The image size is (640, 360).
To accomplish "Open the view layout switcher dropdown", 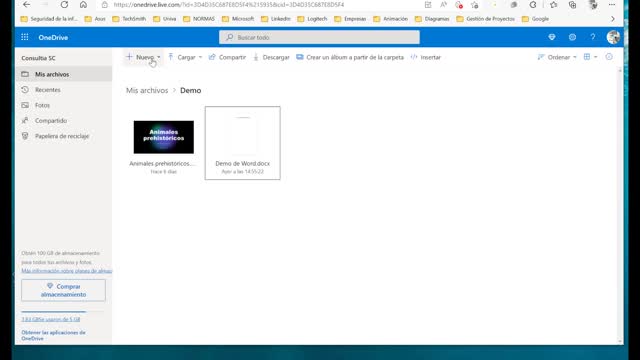I will pyautogui.click(x=590, y=57).
